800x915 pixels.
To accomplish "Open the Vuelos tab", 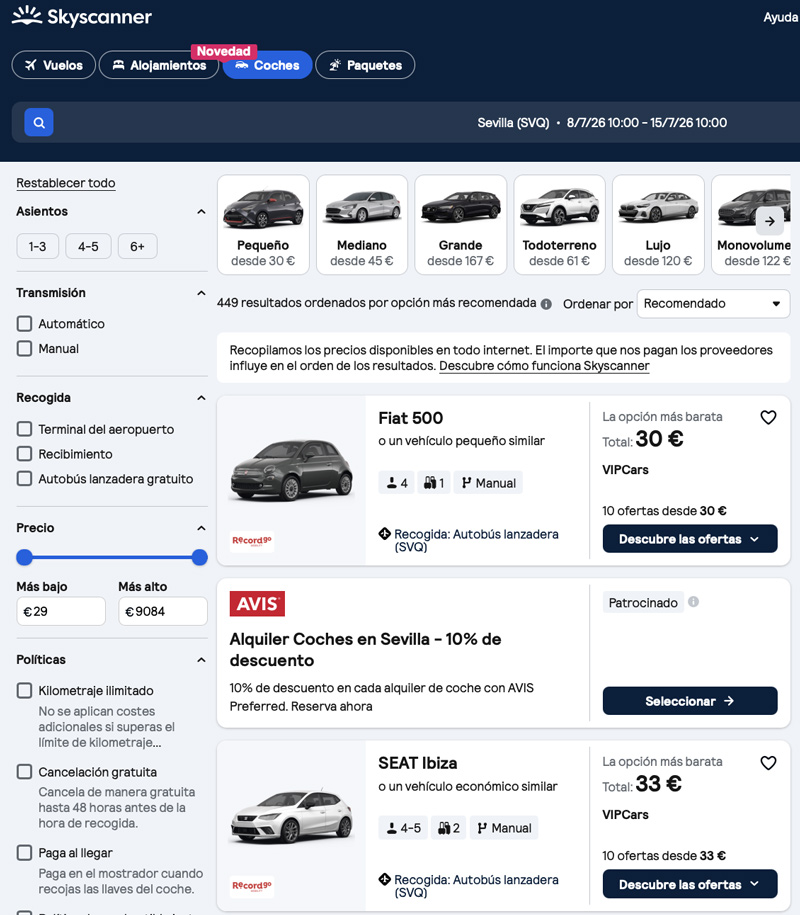I will [54, 65].
